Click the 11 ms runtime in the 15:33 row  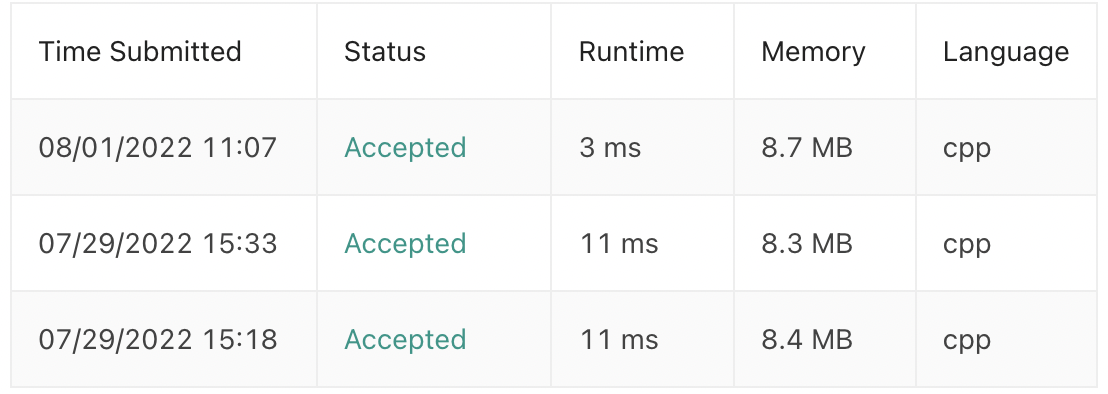coord(619,244)
